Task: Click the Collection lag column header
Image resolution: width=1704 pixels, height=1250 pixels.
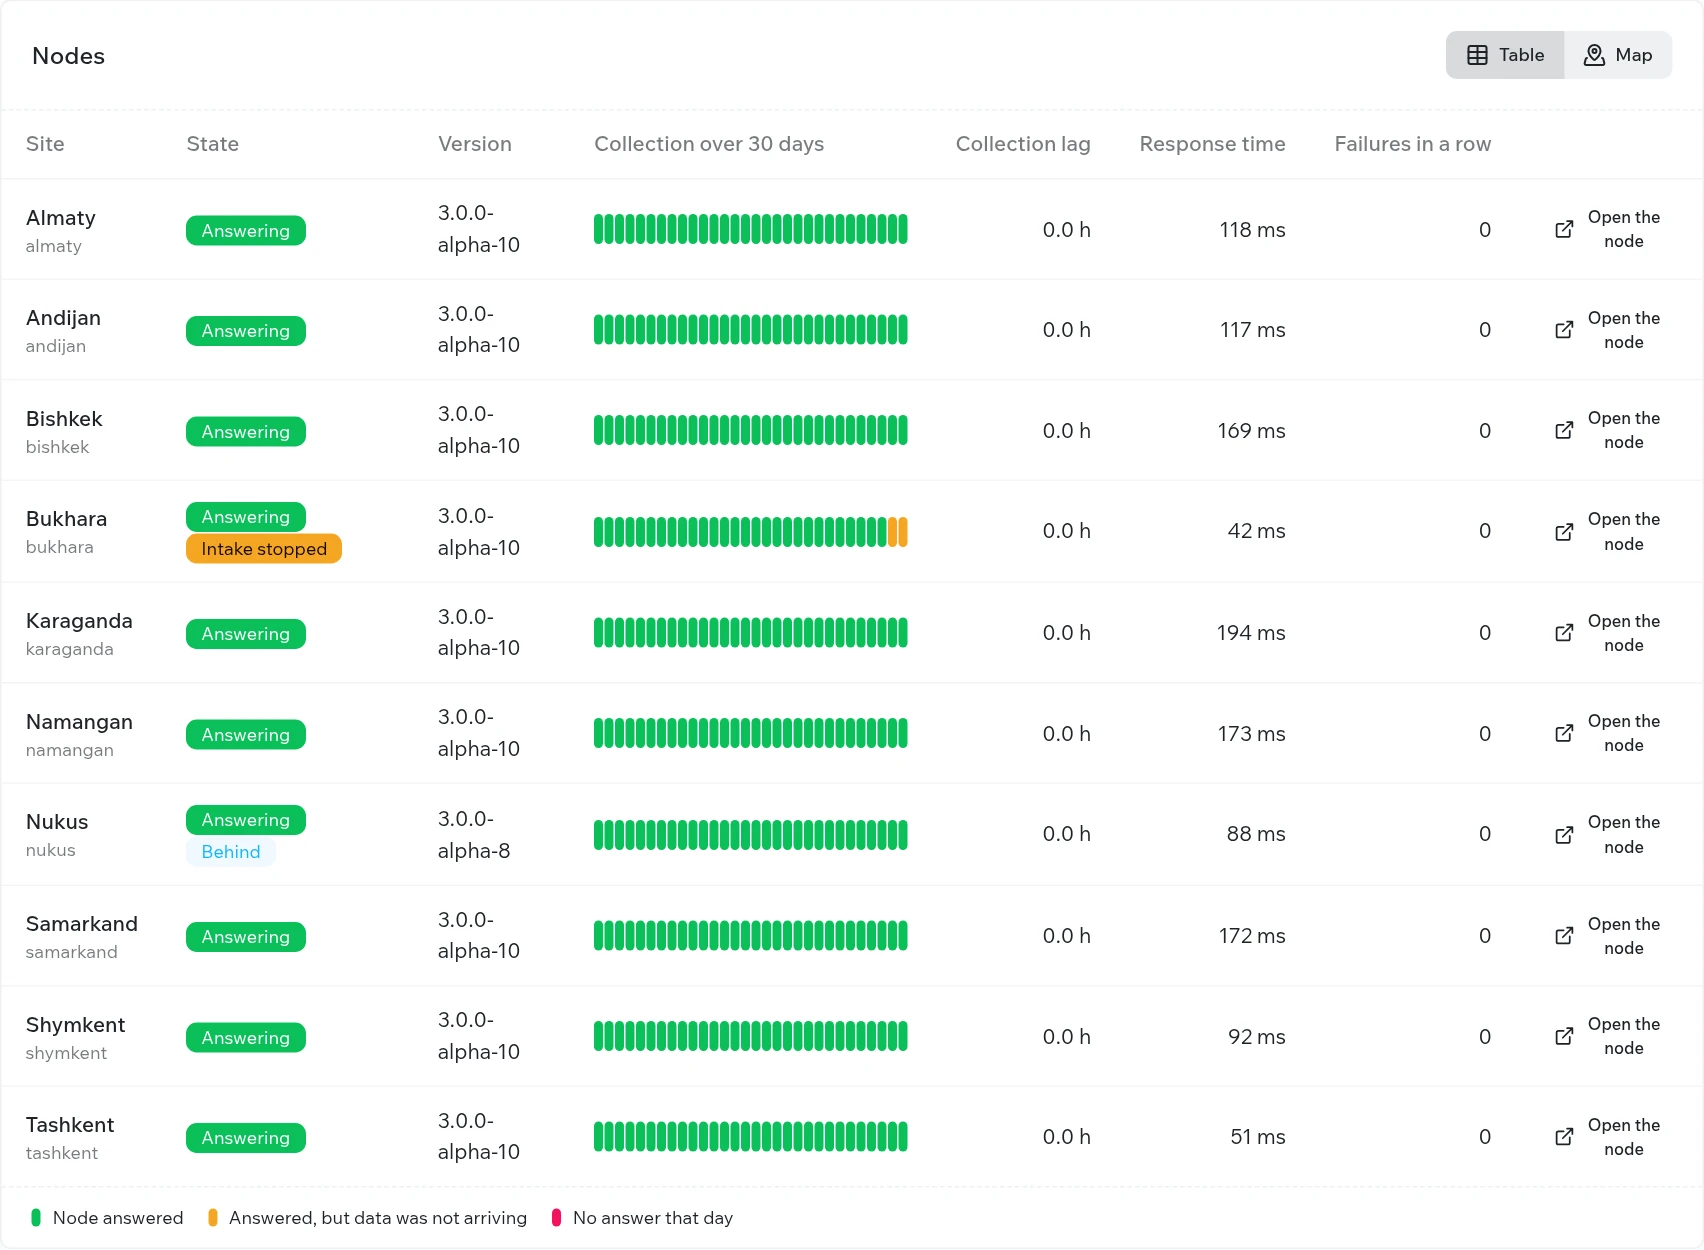Action: point(1023,144)
